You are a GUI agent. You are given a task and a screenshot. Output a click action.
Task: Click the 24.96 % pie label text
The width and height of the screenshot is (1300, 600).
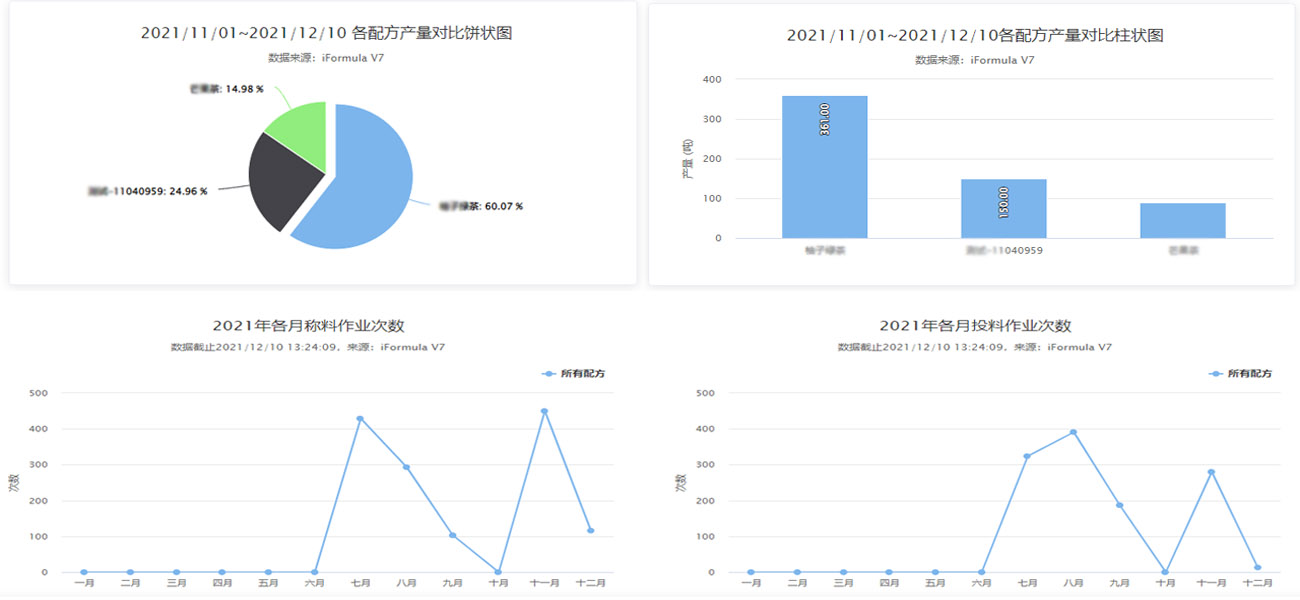point(147,191)
